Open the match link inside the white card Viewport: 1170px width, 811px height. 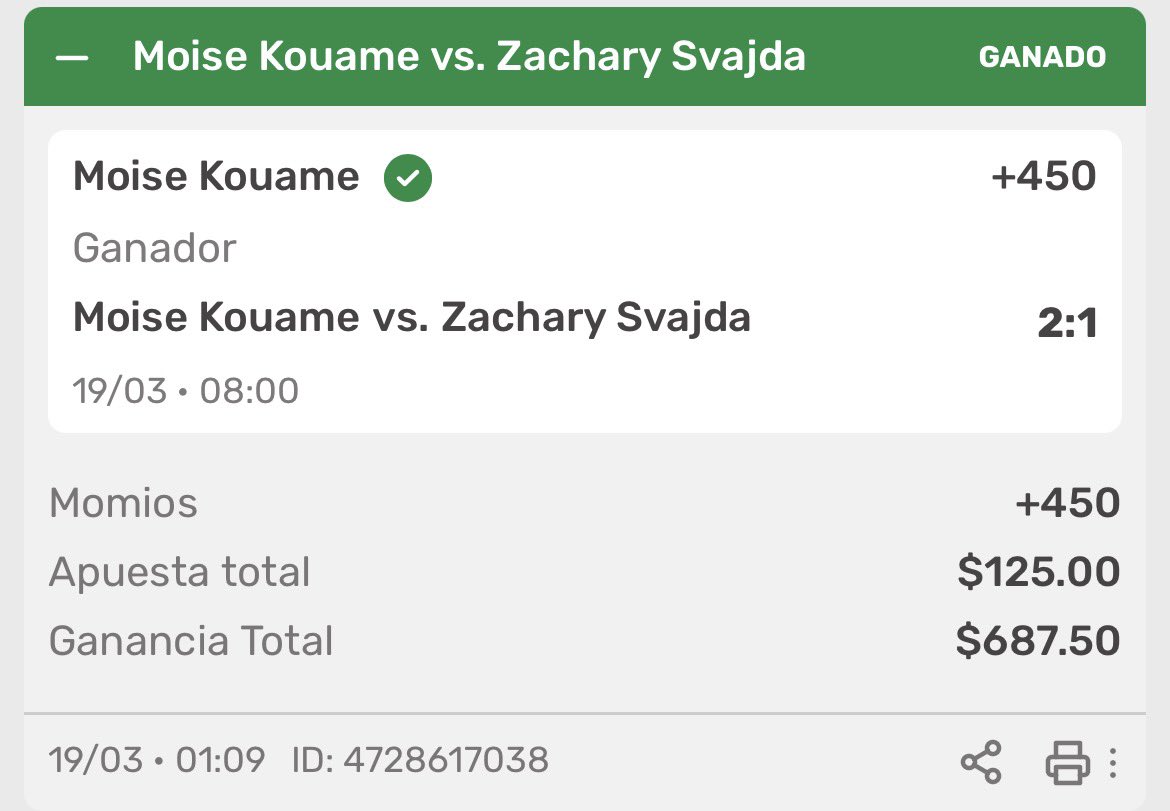[x=412, y=318]
